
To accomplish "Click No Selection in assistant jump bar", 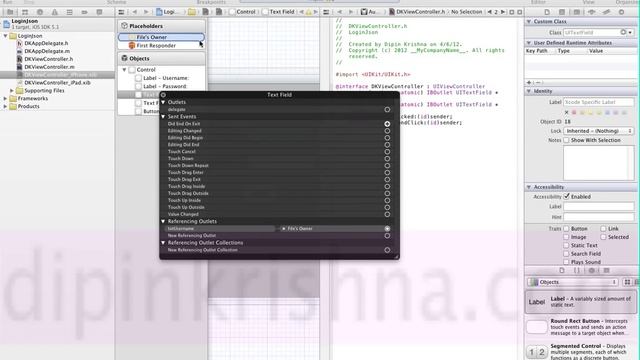I will coord(467,12).
